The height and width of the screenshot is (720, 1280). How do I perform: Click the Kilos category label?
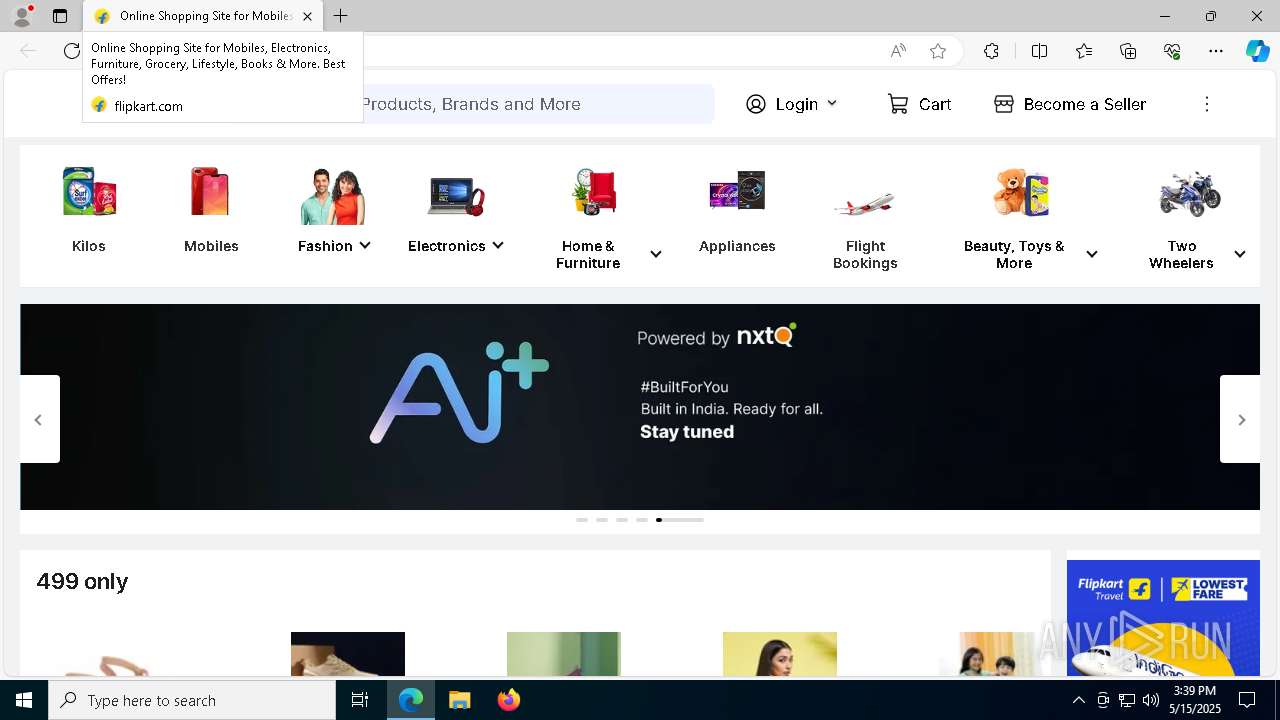[x=89, y=246]
